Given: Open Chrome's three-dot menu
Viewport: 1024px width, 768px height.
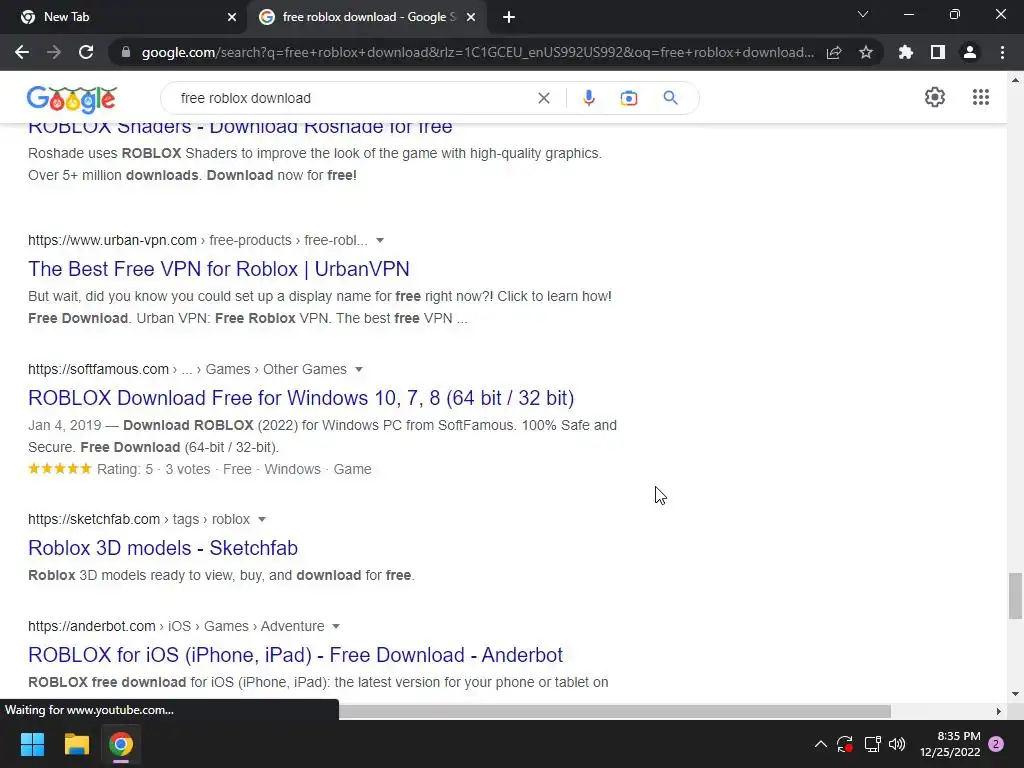Looking at the screenshot, I should (x=1002, y=52).
